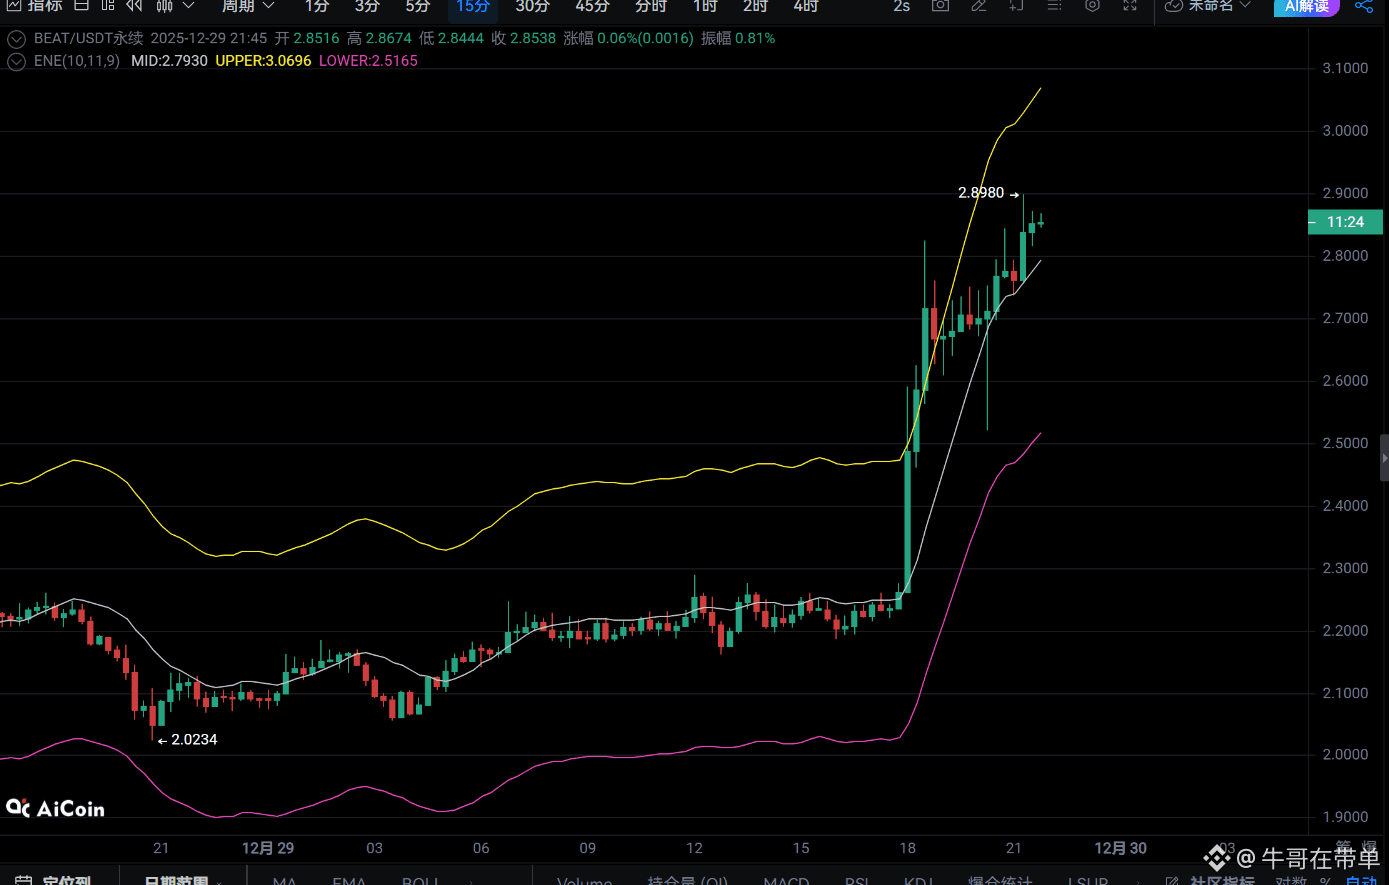This screenshot has width=1389, height=885.
Task: Share the chart via the share icon
Action: 1364,8
